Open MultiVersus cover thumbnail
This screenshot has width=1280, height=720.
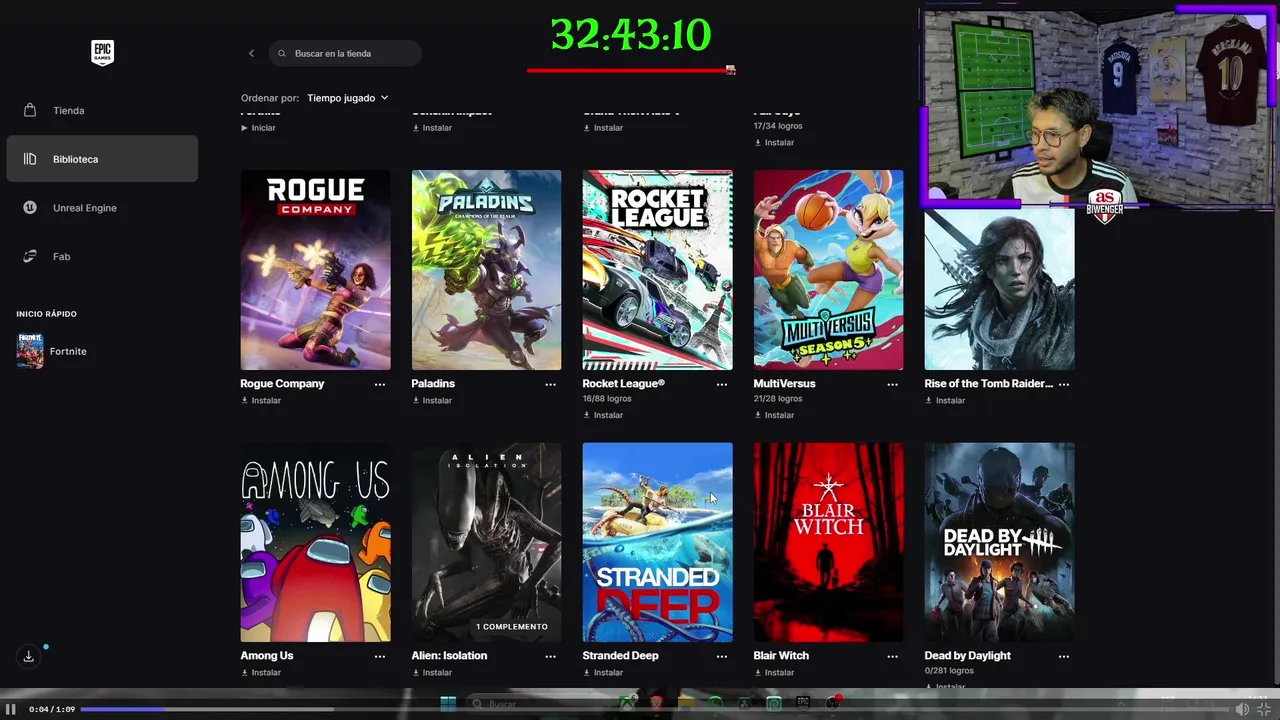coord(828,270)
